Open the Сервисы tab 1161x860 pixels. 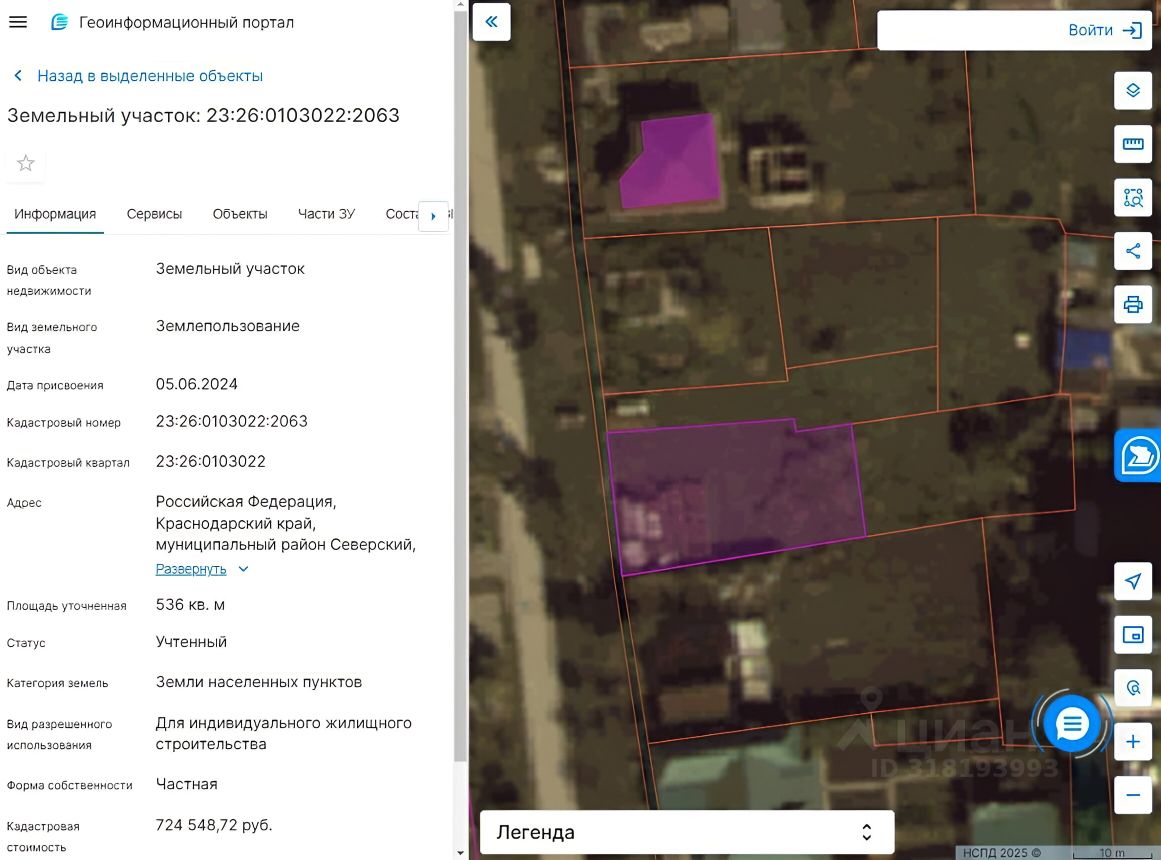coord(154,214)
